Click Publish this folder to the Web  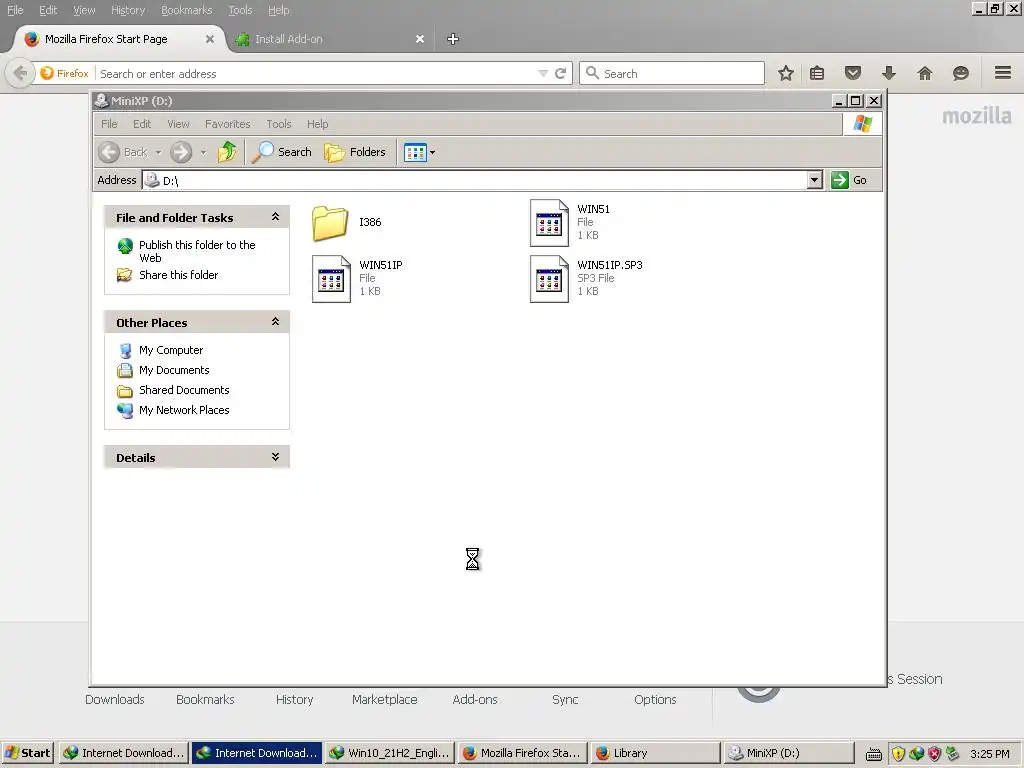(197, 251)
